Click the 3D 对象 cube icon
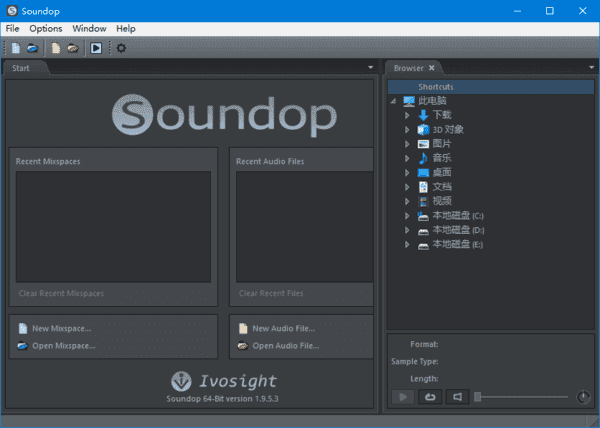The image size is (600, 428). pyautogui.click(x=423, y=130)
